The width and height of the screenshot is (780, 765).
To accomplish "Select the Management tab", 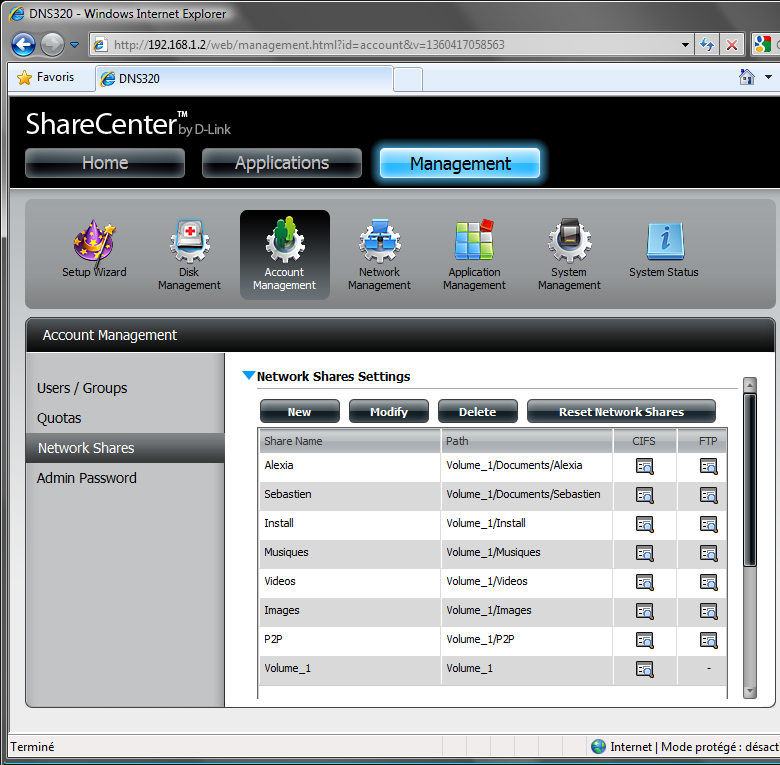I will (x=460, y=163).
